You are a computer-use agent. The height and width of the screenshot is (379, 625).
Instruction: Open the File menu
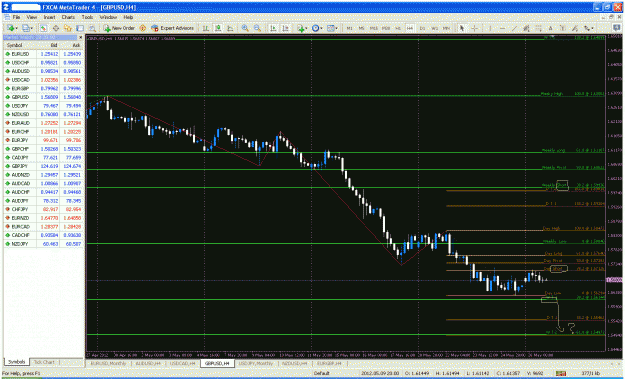tap(16, 17)
